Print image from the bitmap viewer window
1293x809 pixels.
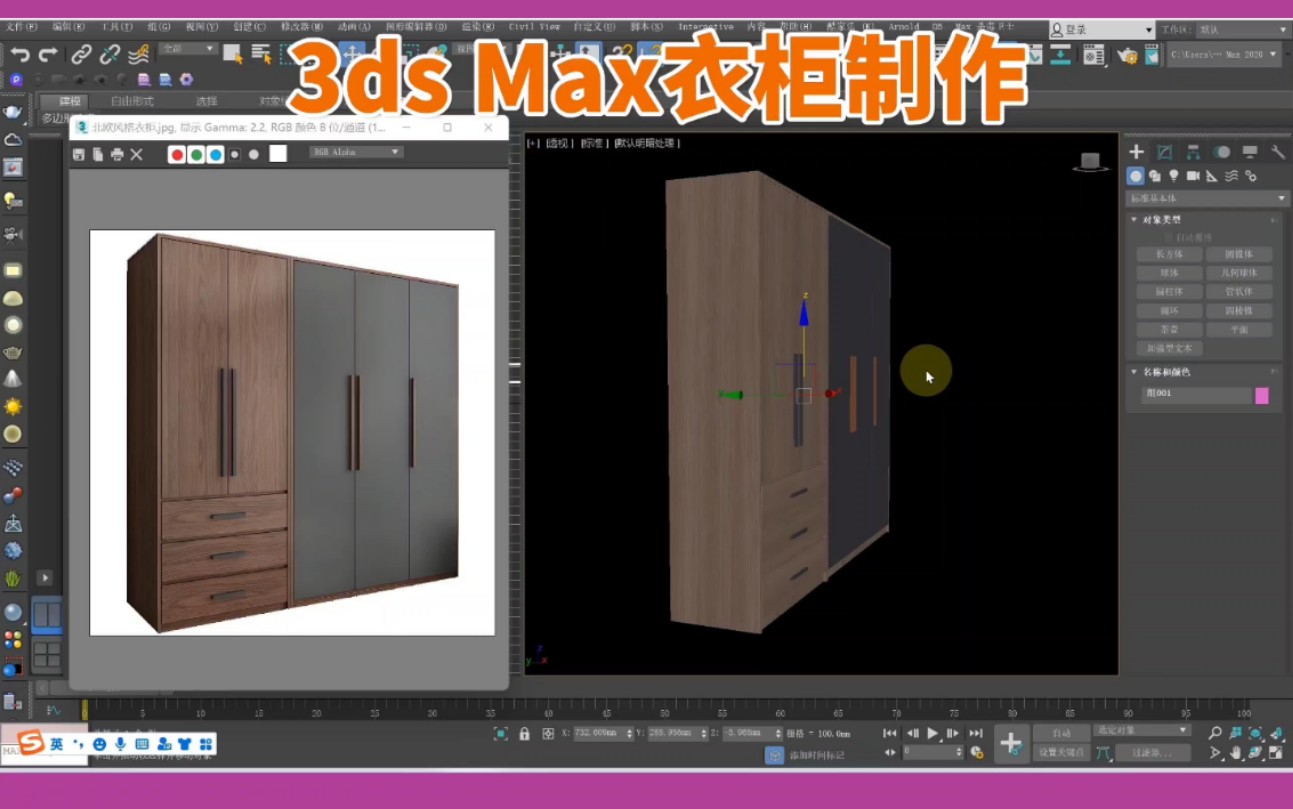coord(117,154)
